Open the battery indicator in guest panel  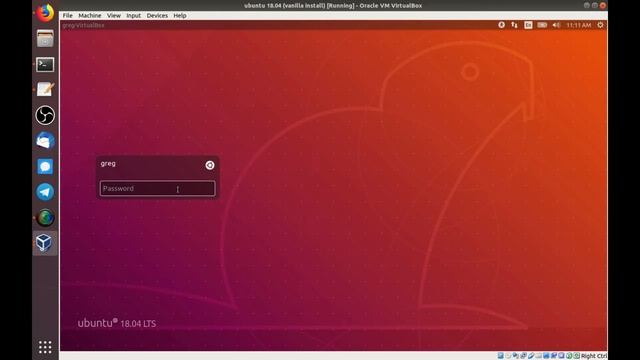542,25
